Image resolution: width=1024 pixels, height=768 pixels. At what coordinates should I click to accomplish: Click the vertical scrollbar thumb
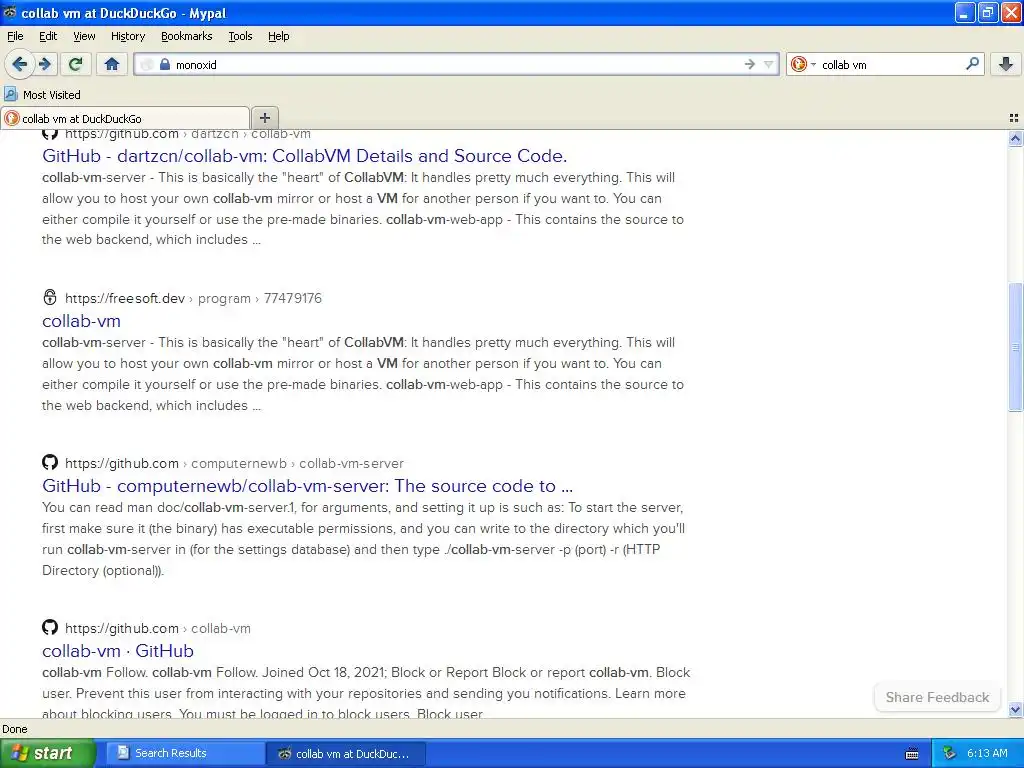1015,347
